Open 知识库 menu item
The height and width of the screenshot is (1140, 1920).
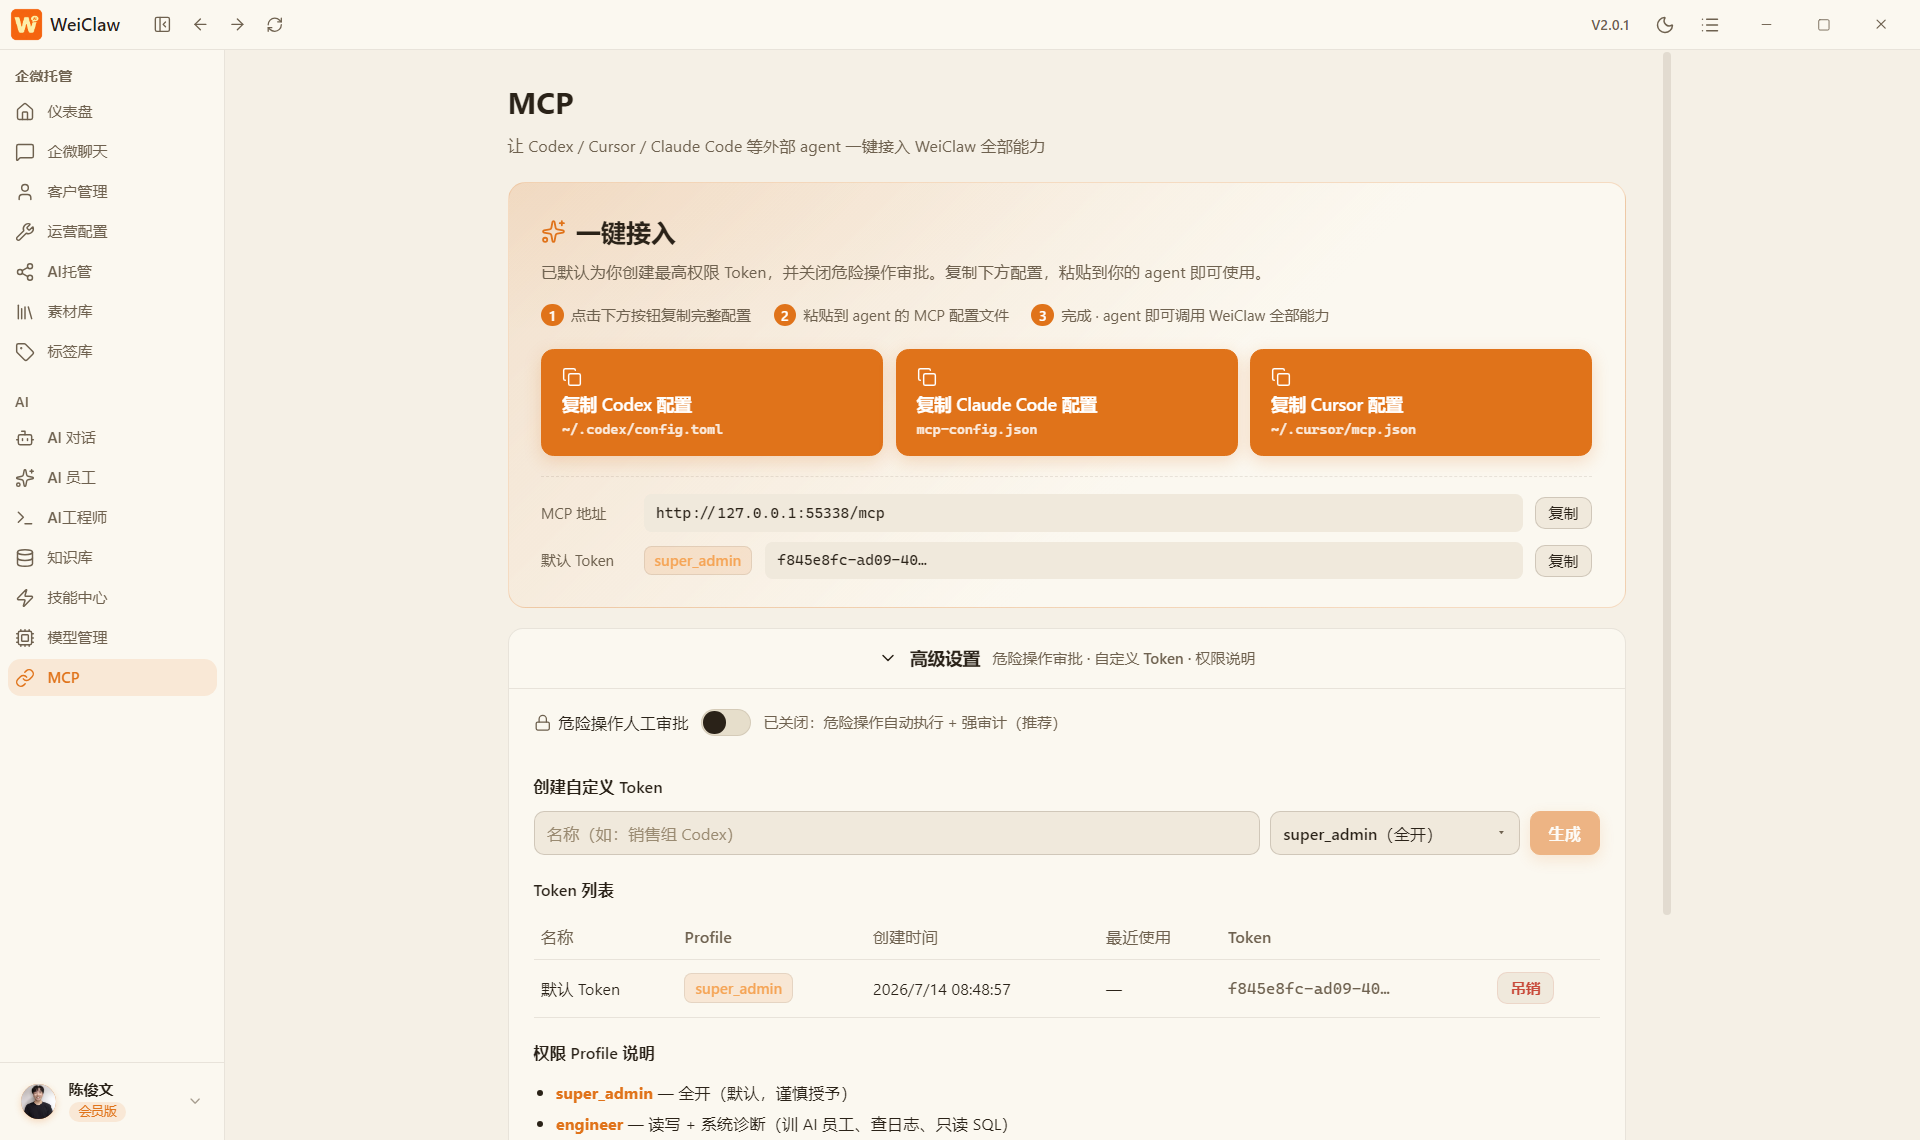coord(112,557)
